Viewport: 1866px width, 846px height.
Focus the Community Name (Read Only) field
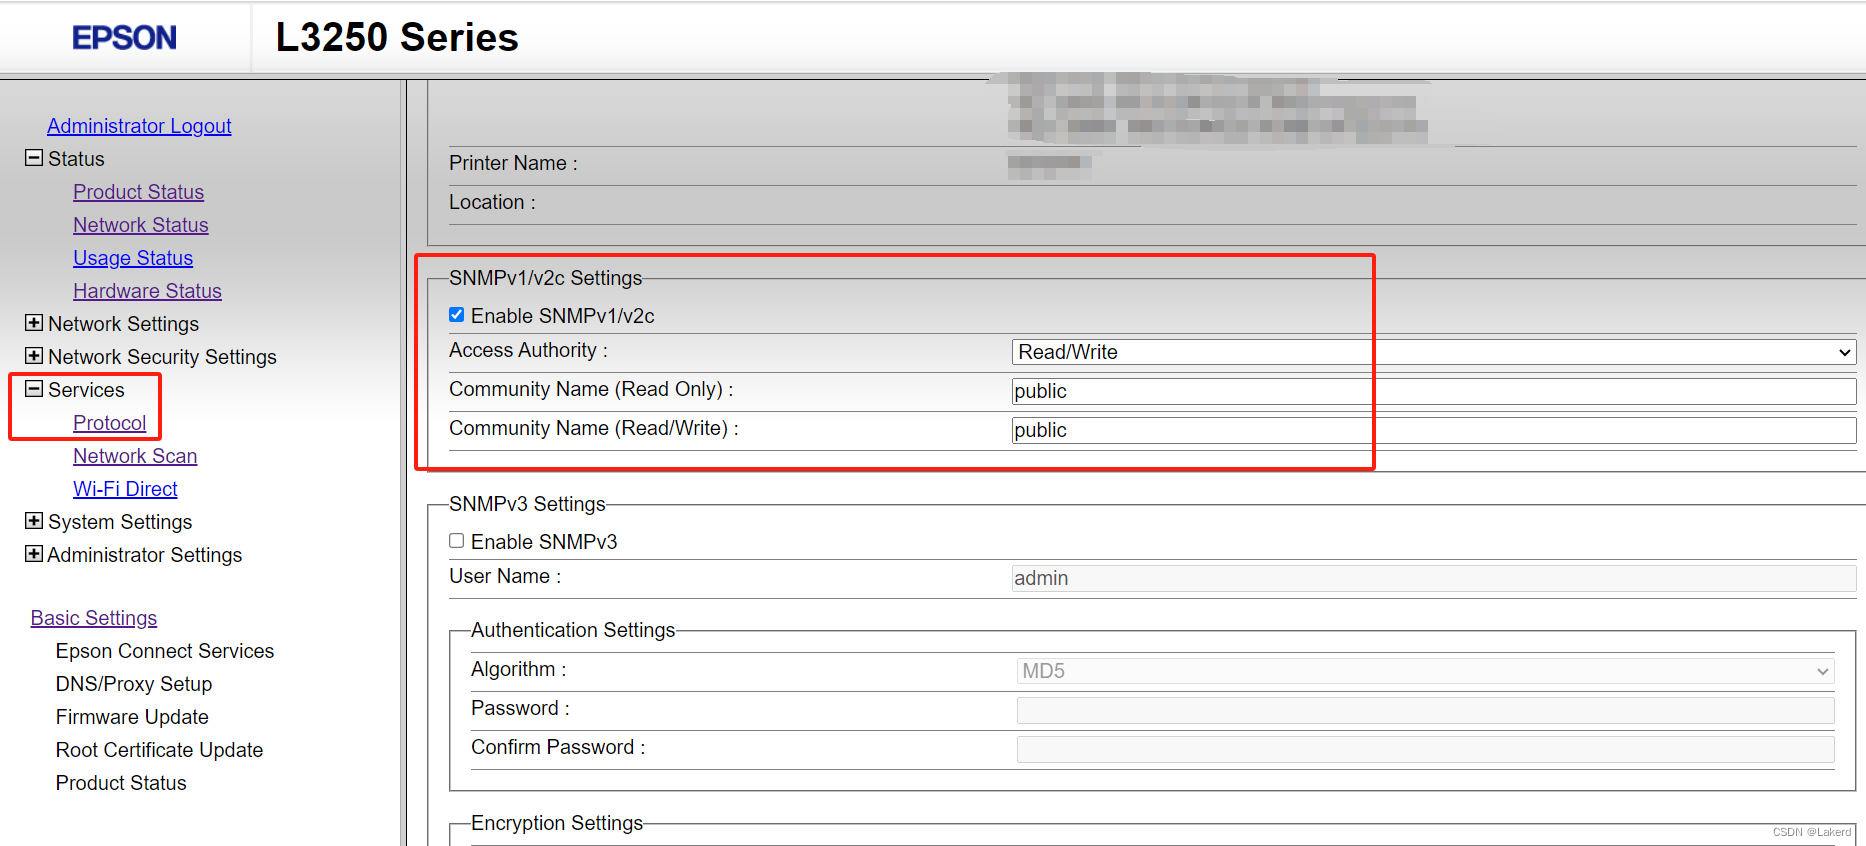1434,391
